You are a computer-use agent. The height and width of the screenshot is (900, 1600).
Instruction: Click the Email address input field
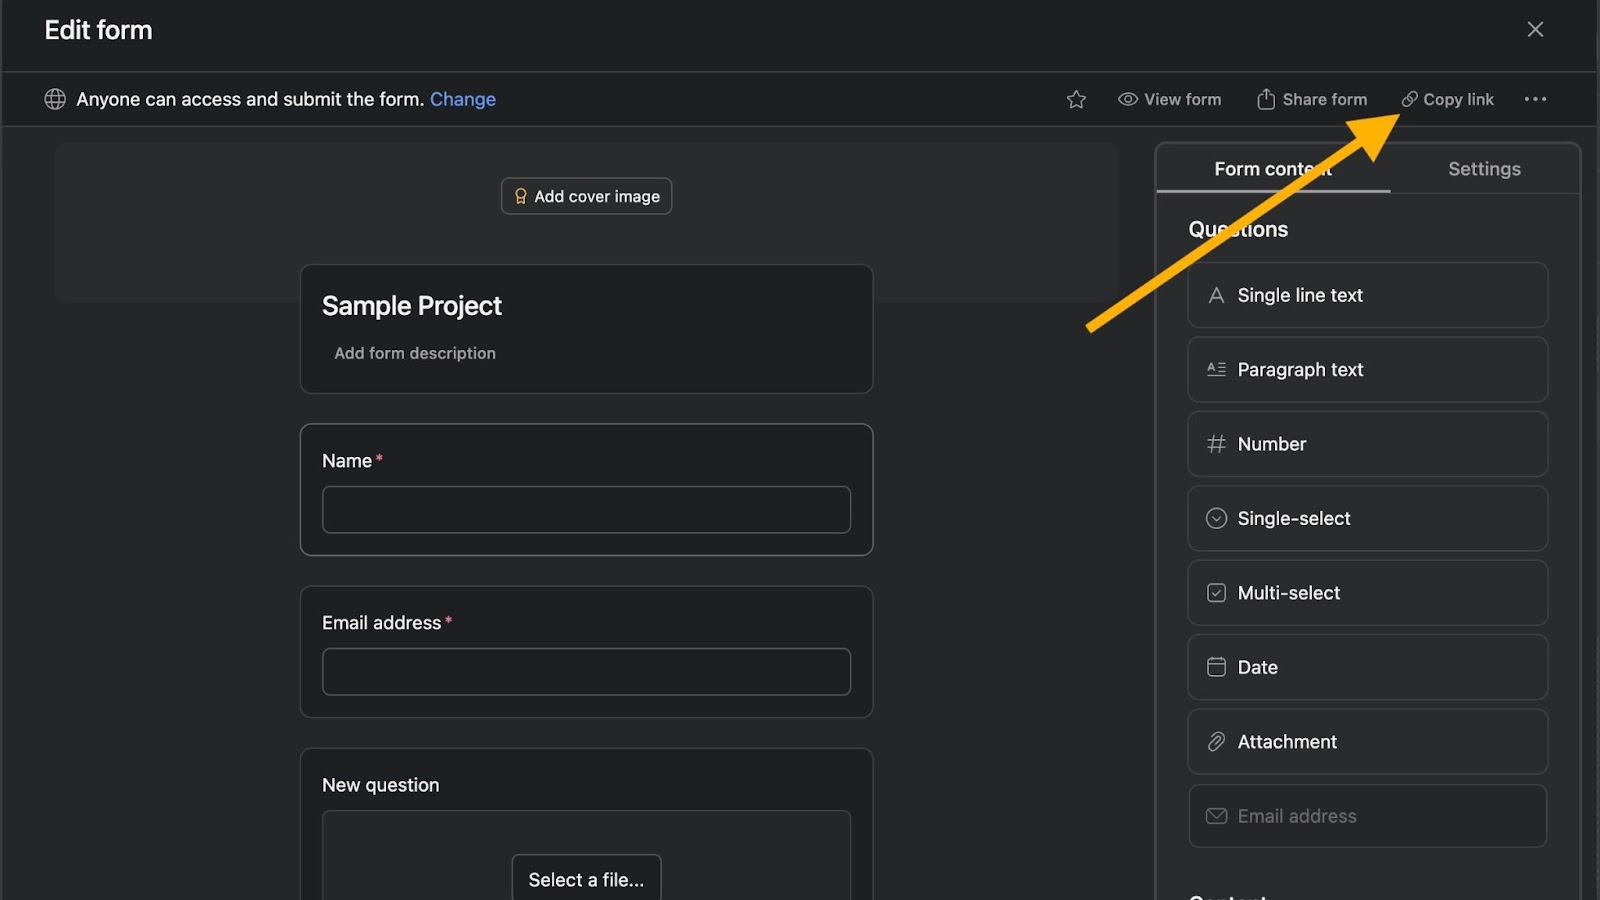point(586,672)
